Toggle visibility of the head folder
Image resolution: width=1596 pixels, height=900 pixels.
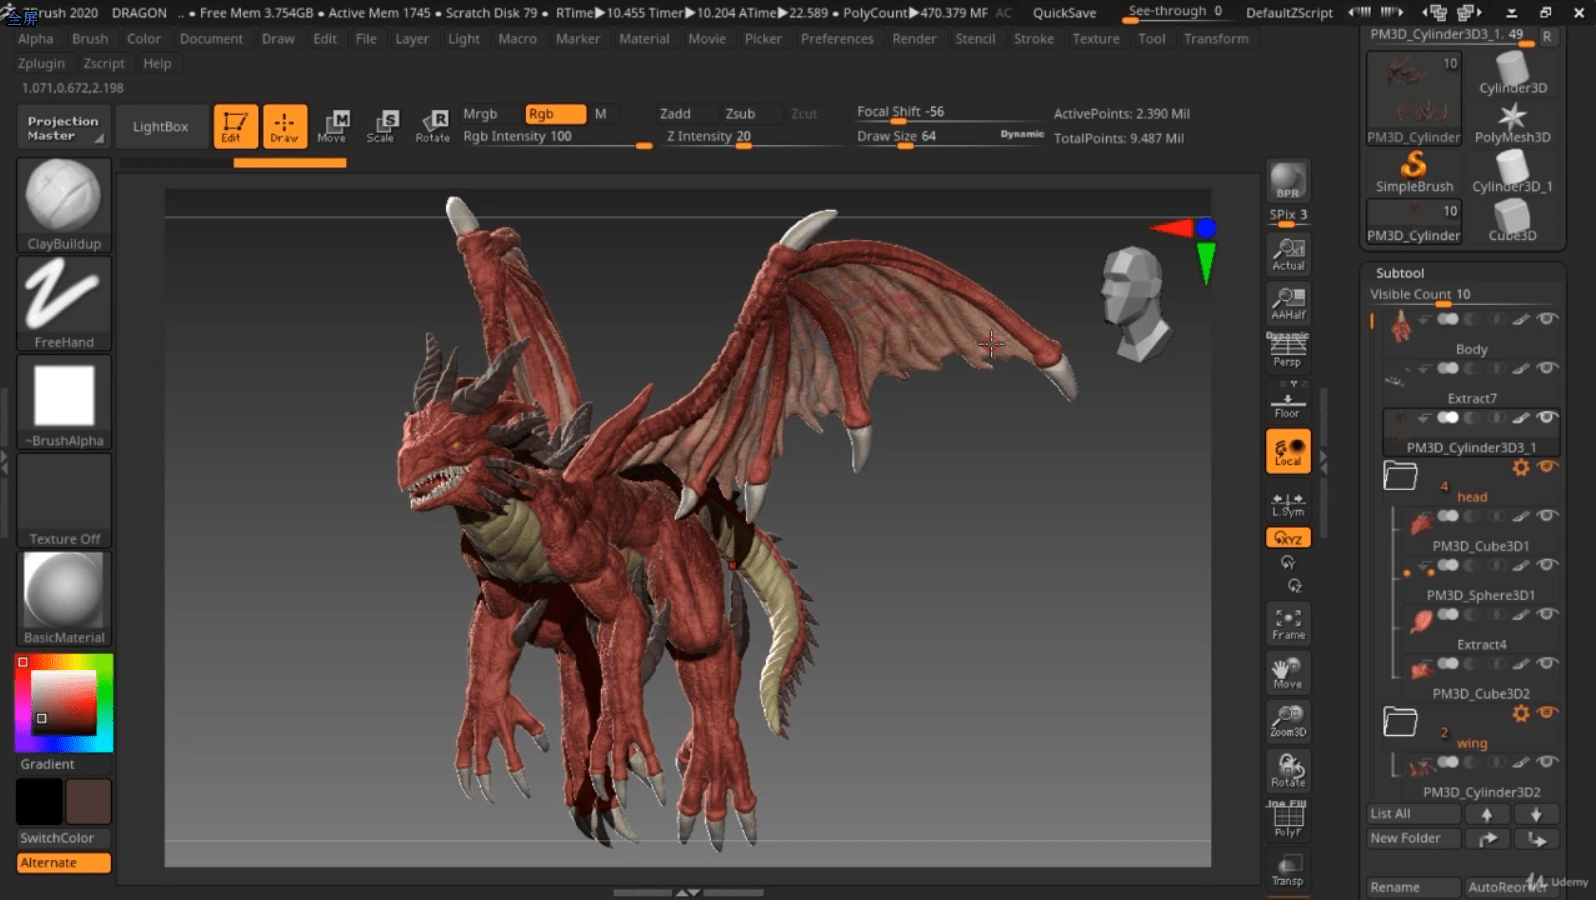point(1548,466)
